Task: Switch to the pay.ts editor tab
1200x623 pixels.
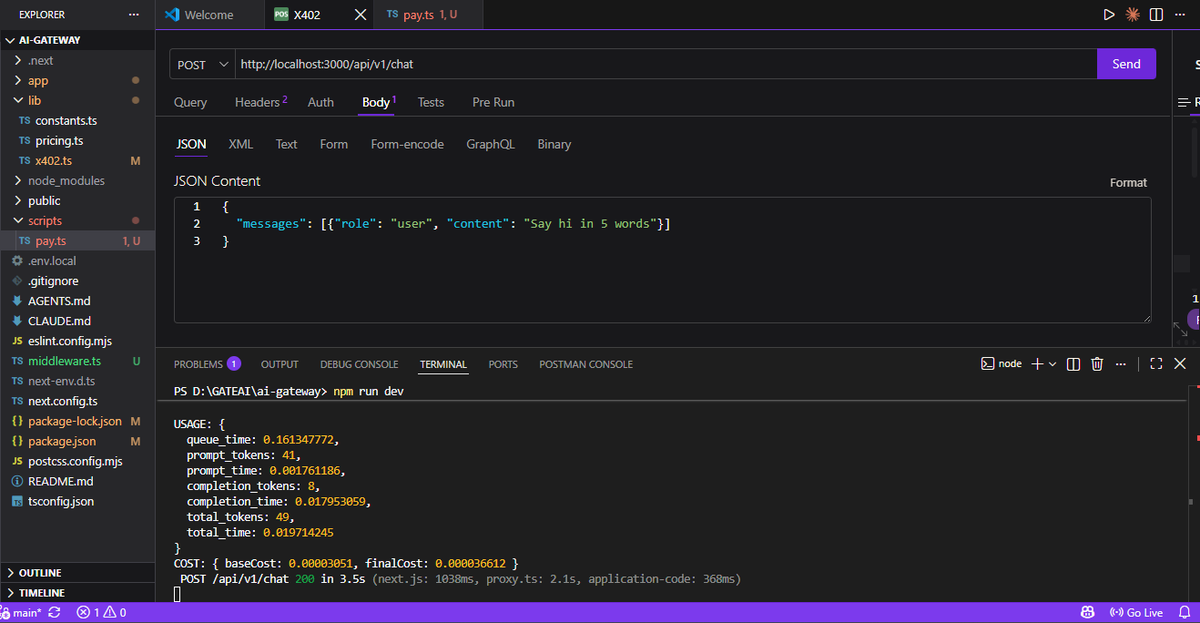Action: (430, 15)
